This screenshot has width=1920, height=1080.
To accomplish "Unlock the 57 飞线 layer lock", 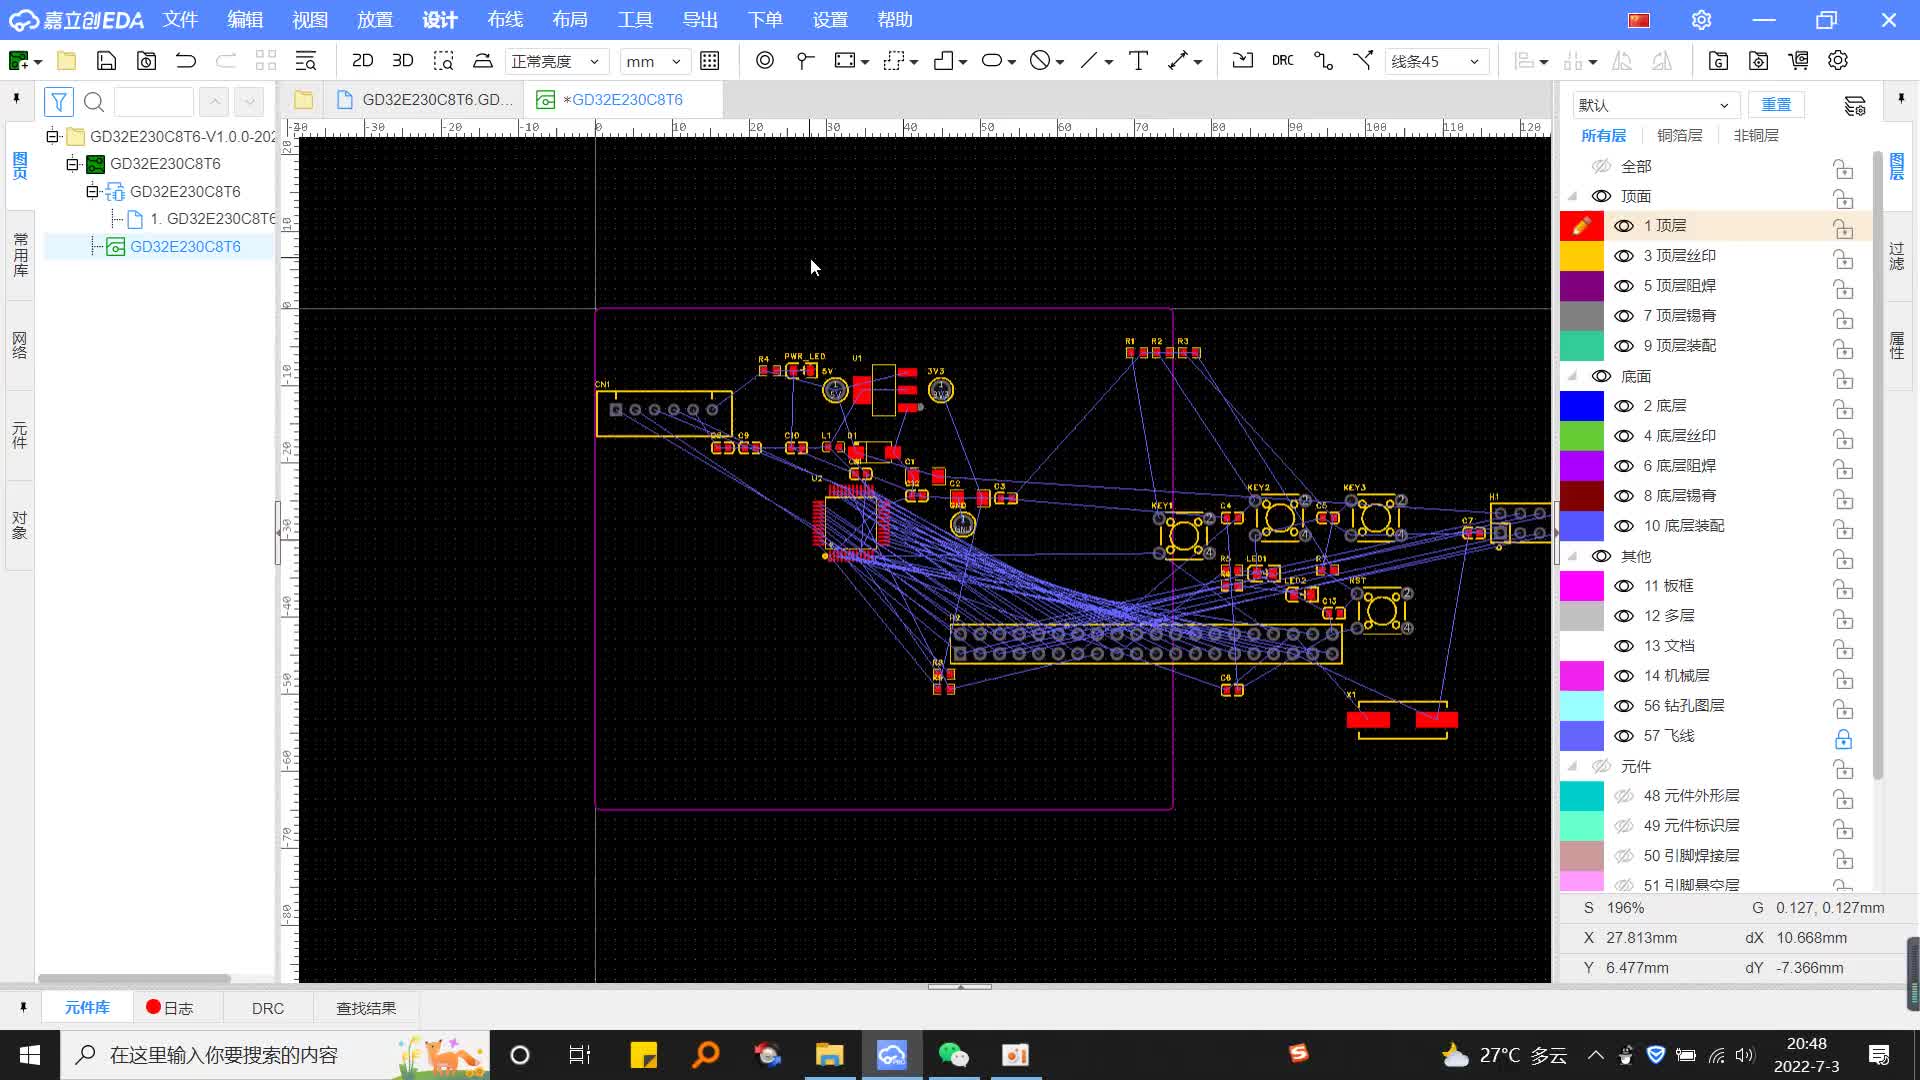I will pyautogui.click(x=1843, y=739).
